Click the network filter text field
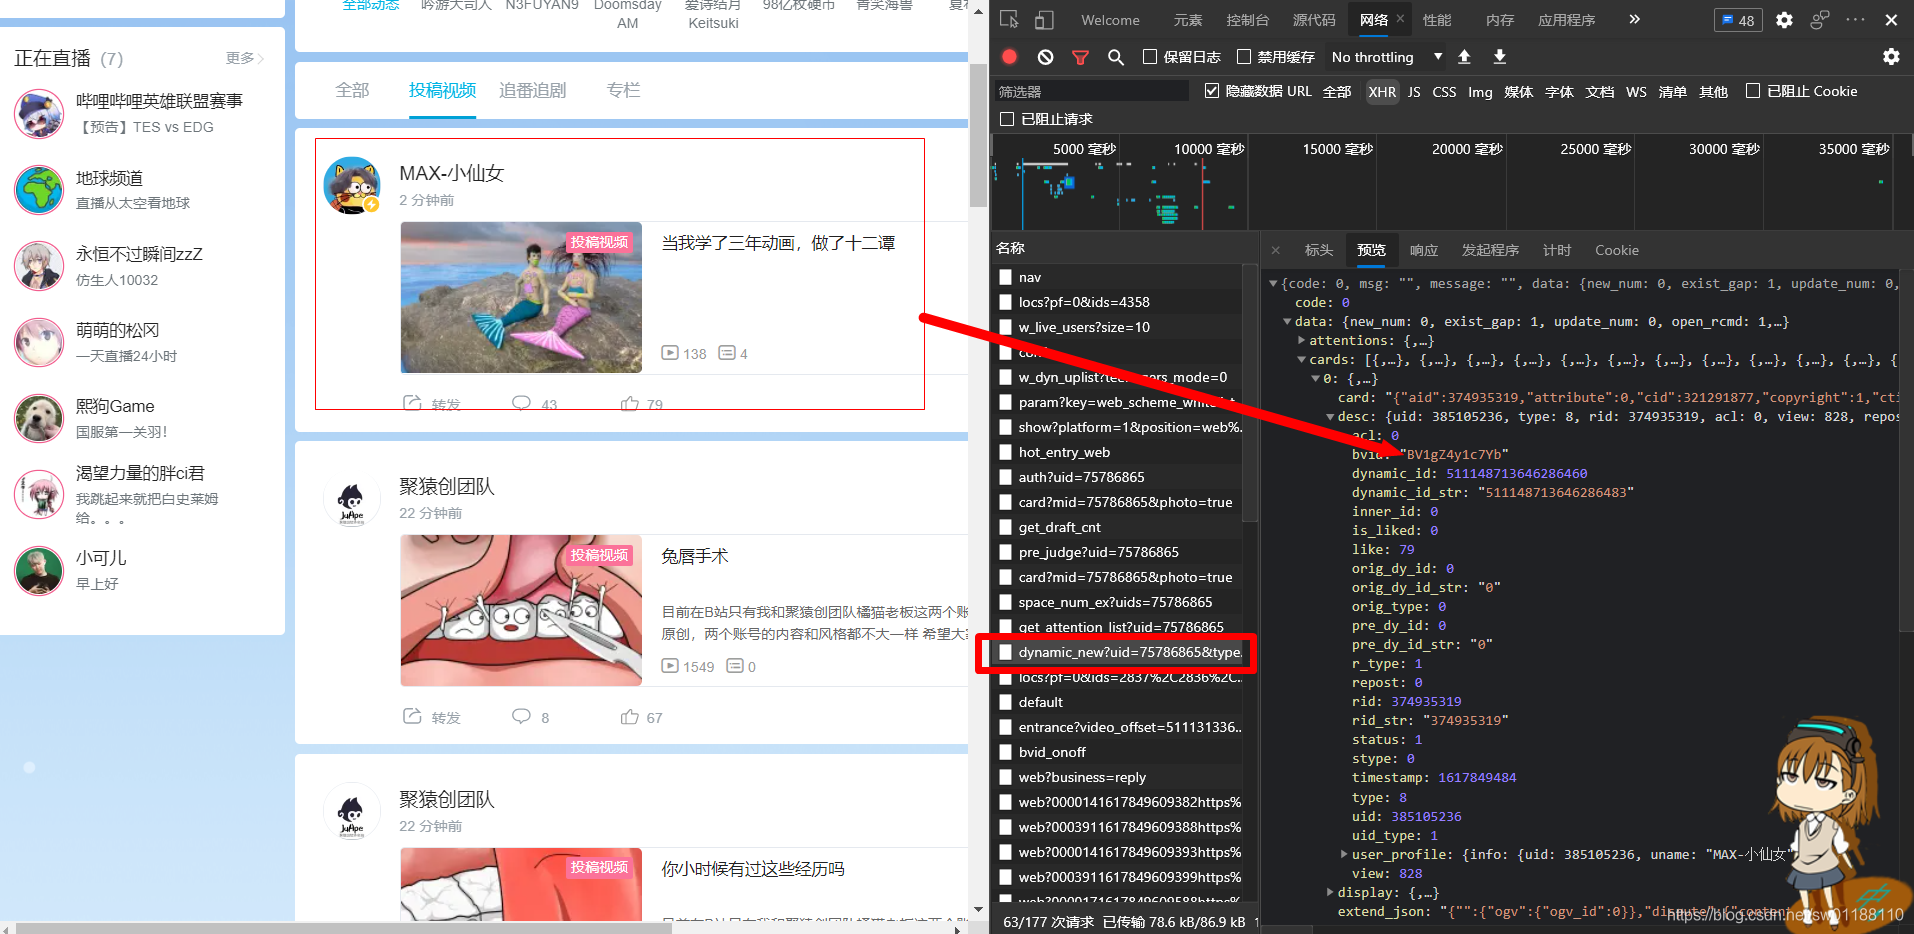1914x934 pixels. tap(1091, 91)
